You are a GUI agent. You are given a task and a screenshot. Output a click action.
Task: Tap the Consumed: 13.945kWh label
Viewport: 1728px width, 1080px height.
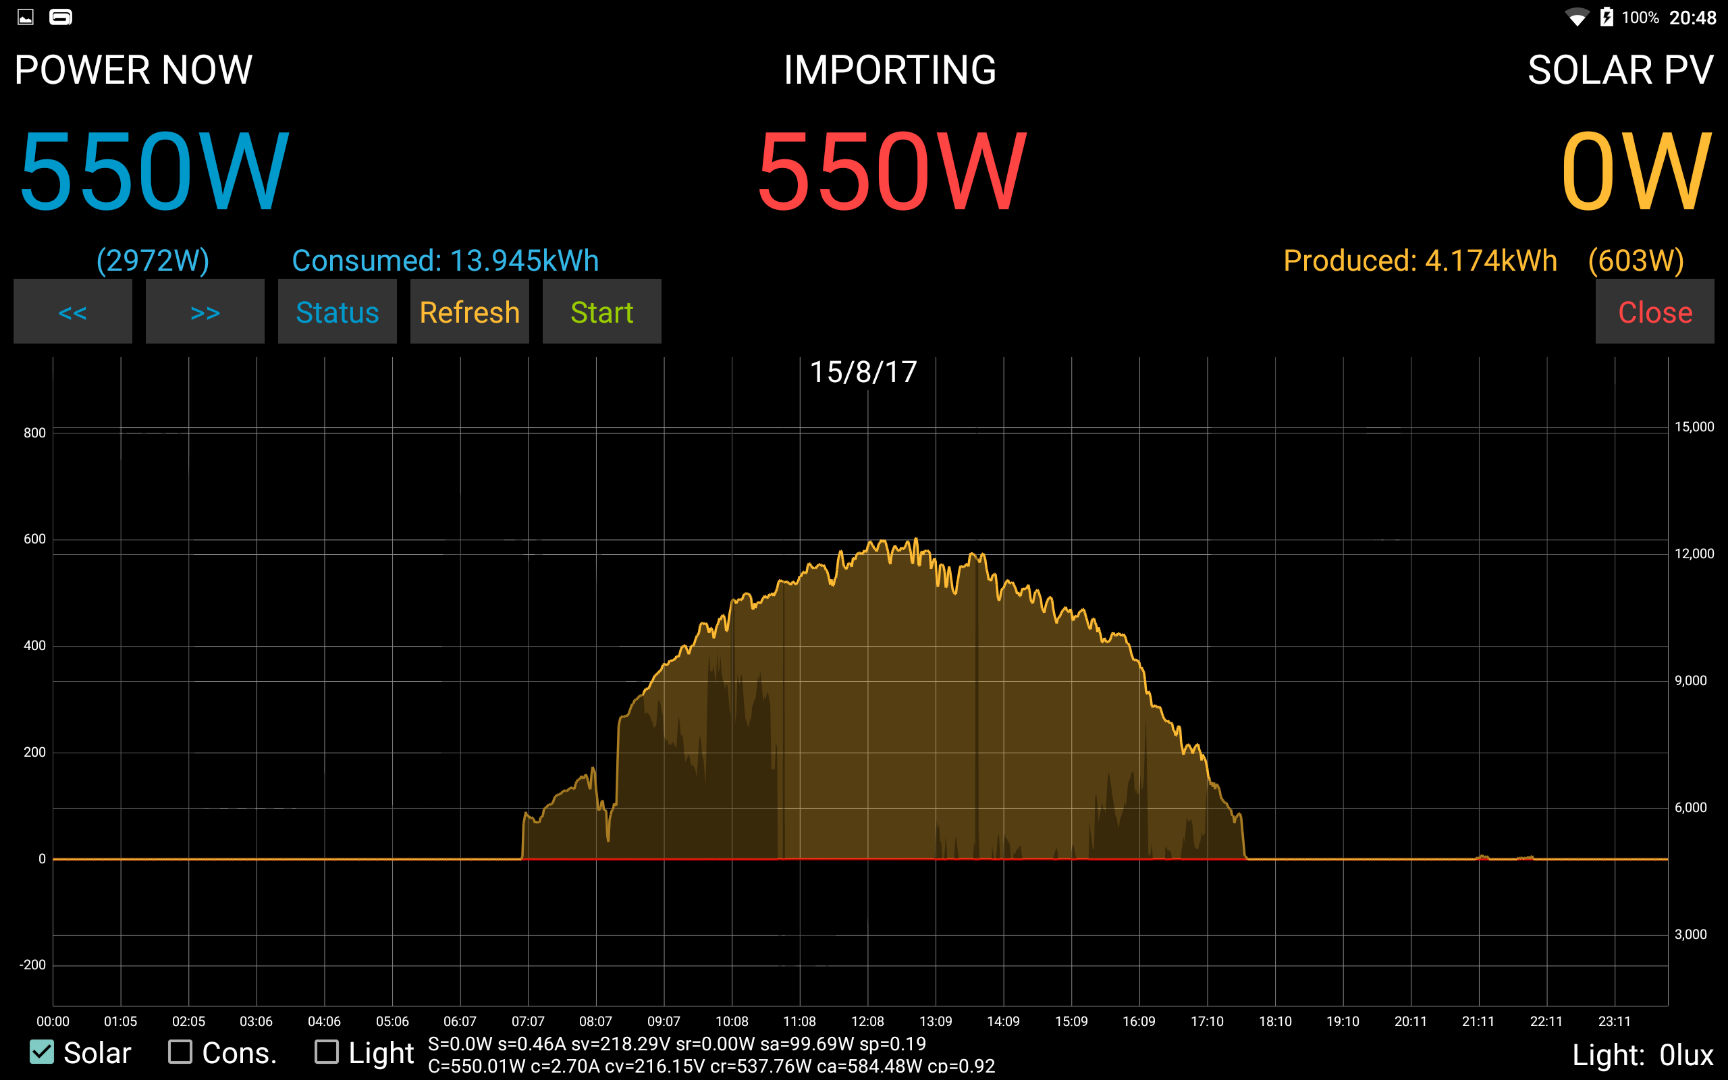(x=445, y=260)
